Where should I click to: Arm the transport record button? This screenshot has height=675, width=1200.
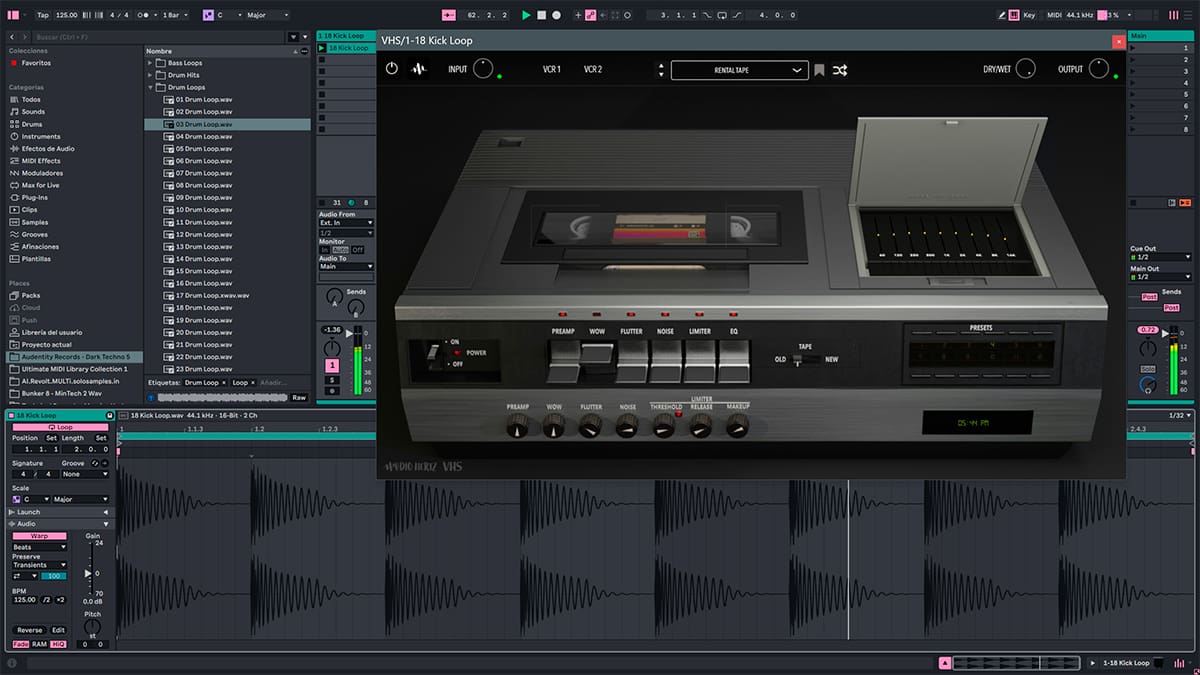556,15
